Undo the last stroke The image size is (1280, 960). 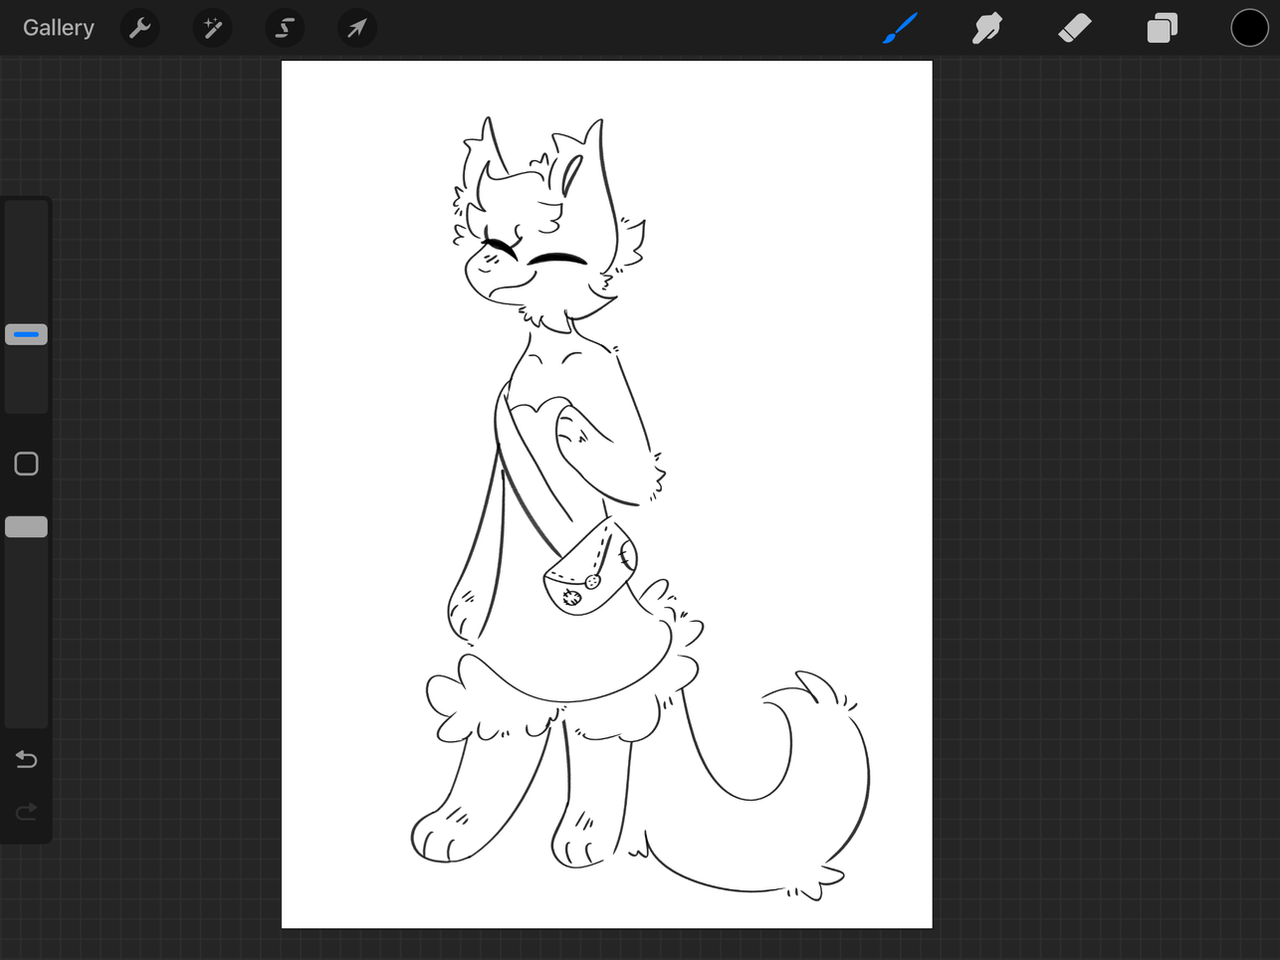pos(26,760)
